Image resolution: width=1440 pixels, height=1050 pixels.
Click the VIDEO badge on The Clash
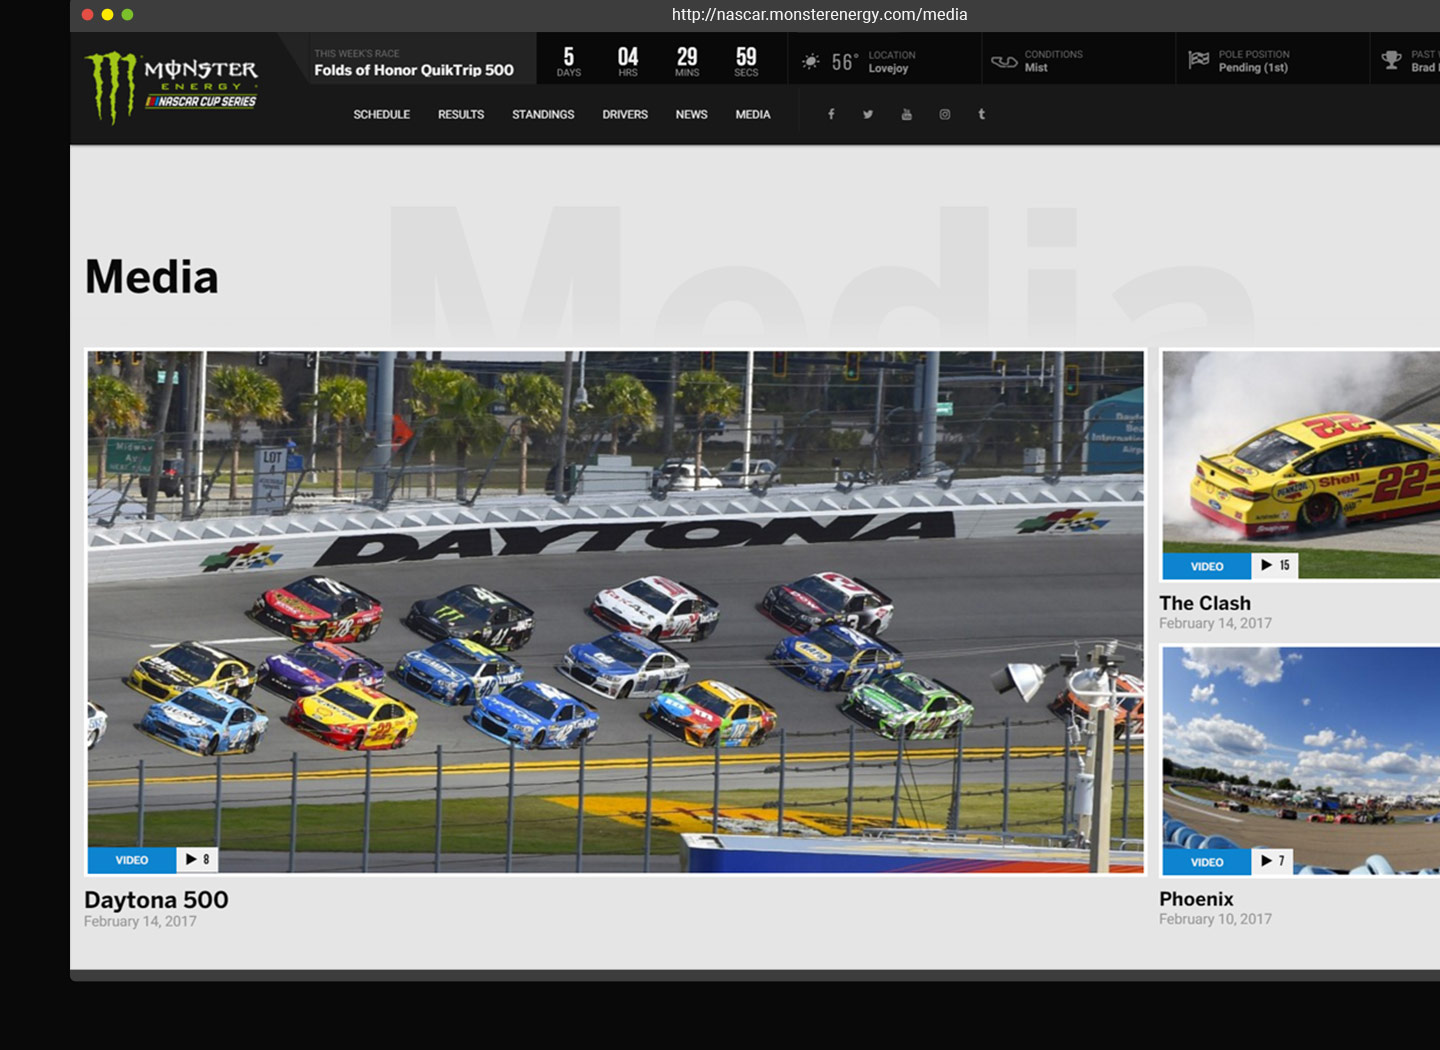pyautogui.click(x=1207, y=566)
